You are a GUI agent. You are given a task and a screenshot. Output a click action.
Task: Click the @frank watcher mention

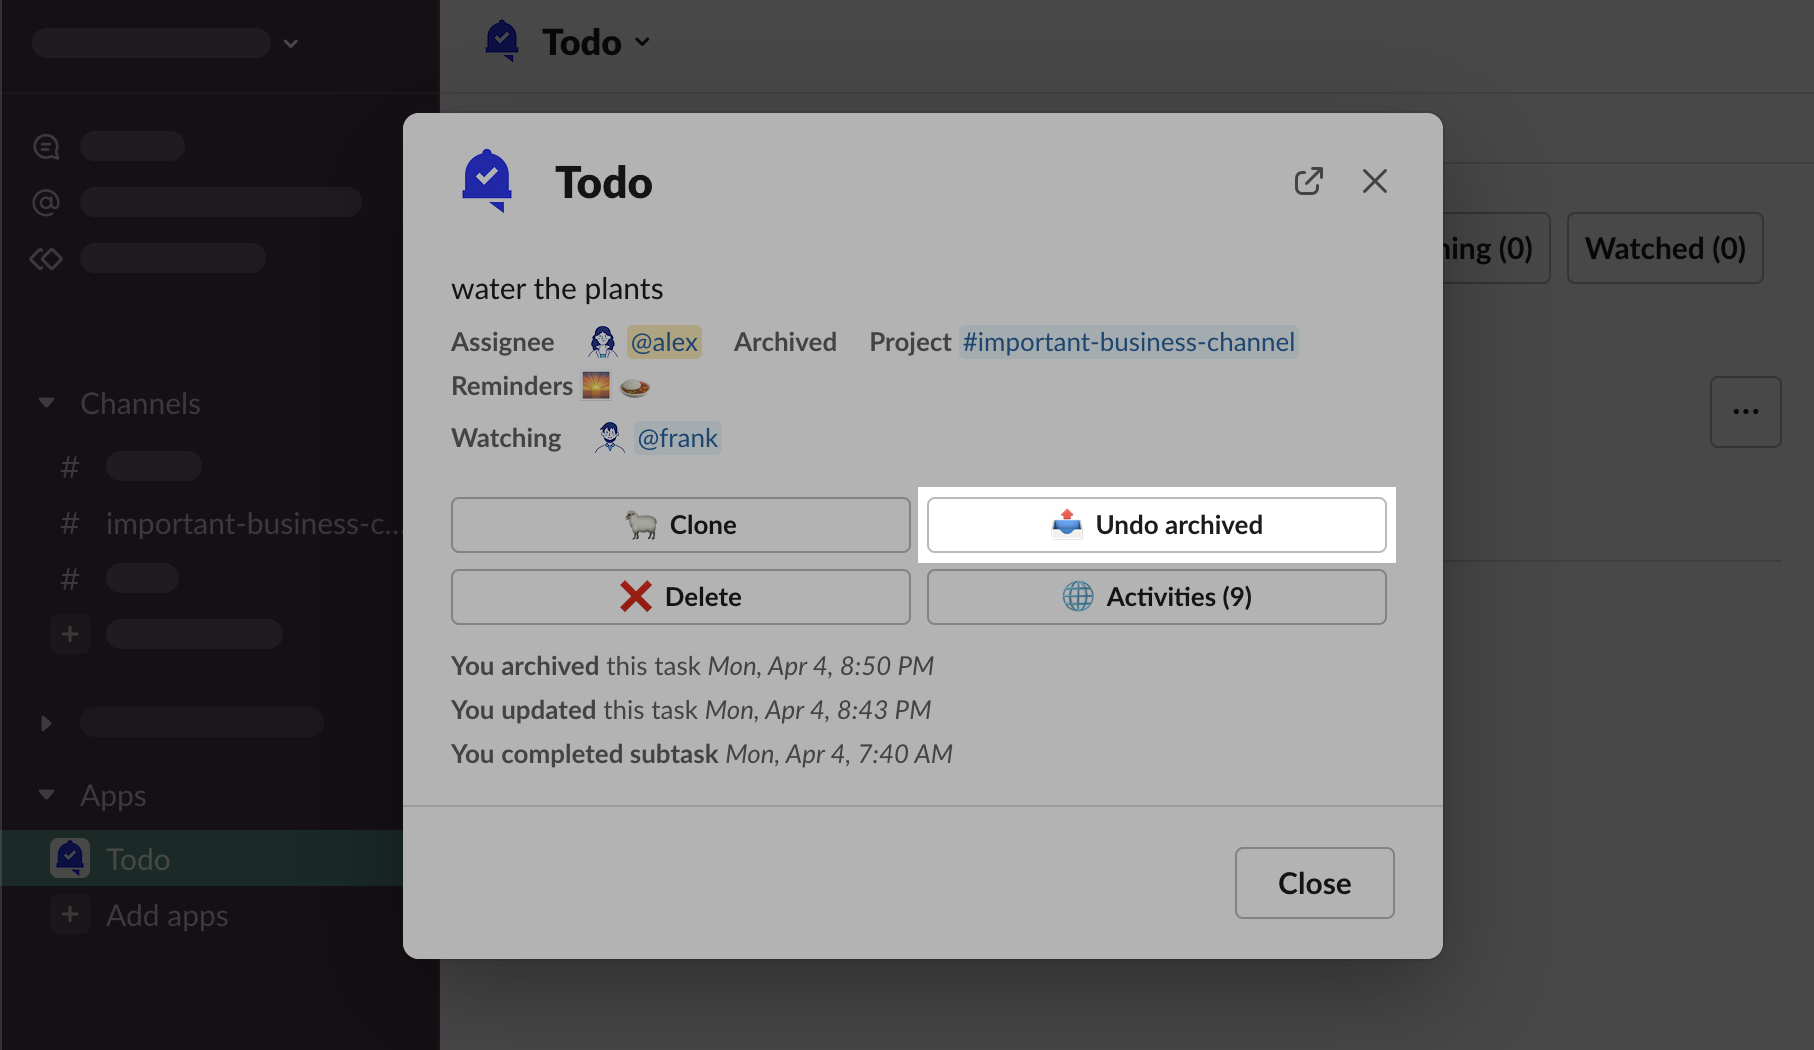click(677, 438)
